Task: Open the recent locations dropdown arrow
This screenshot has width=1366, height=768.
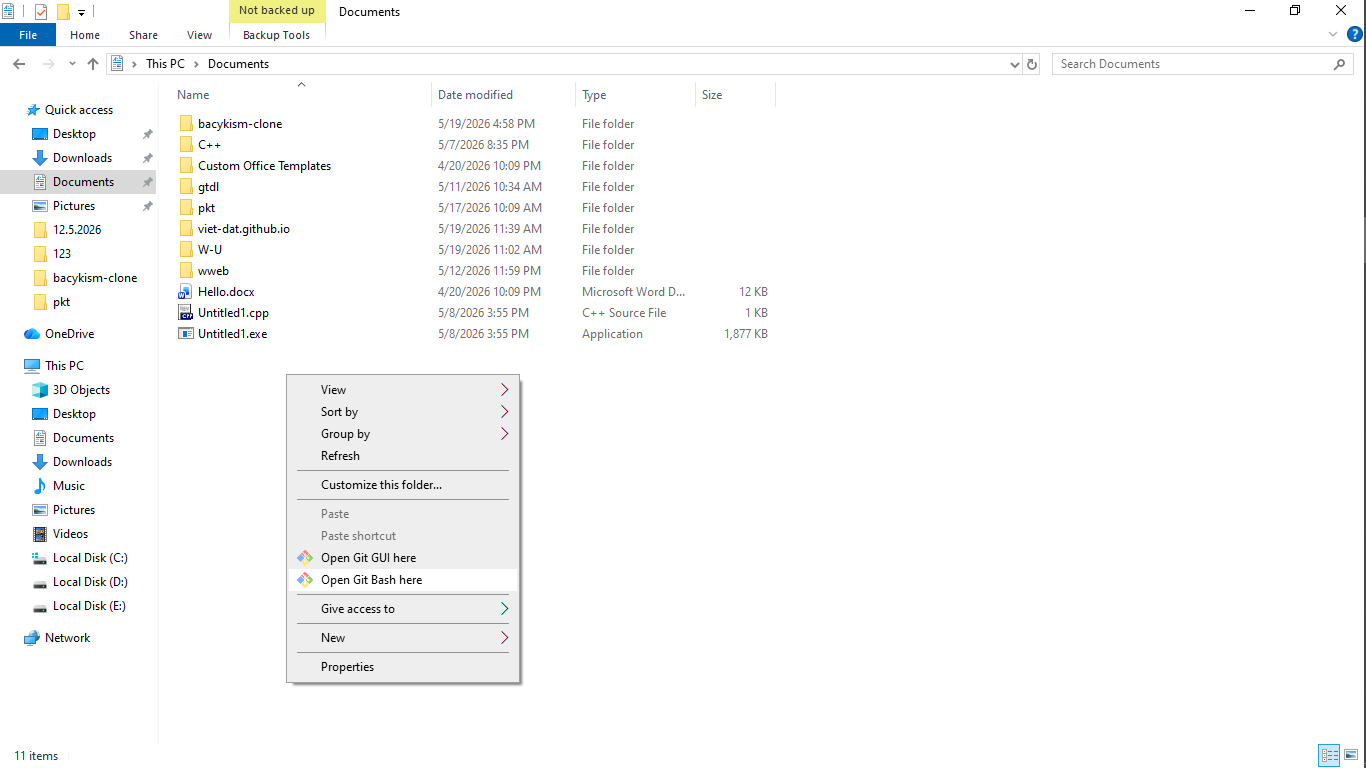Action: (72, 64)
